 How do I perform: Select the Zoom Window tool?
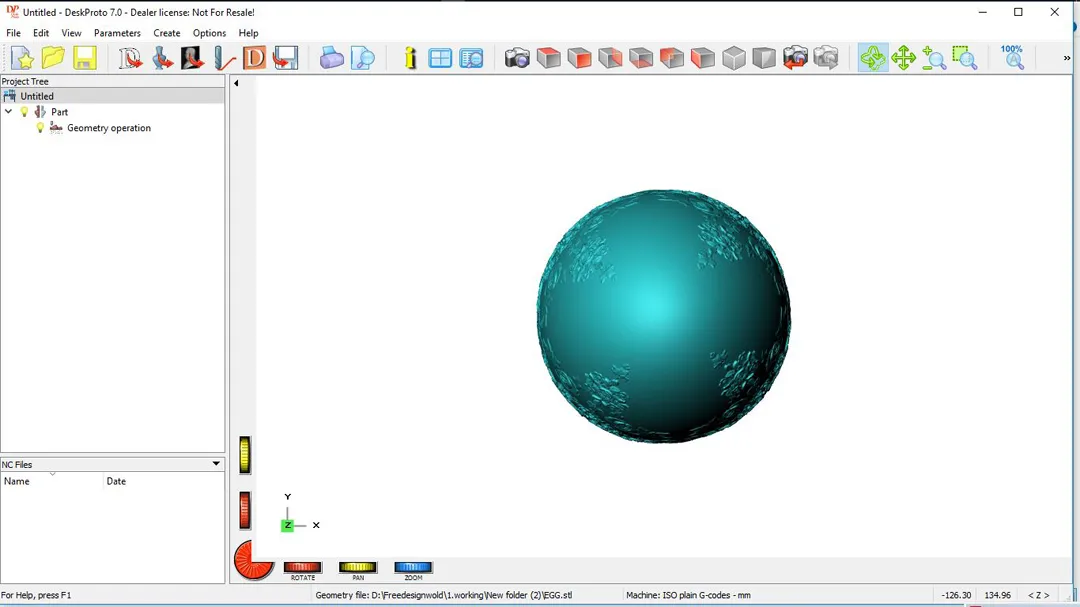[964, 58]
